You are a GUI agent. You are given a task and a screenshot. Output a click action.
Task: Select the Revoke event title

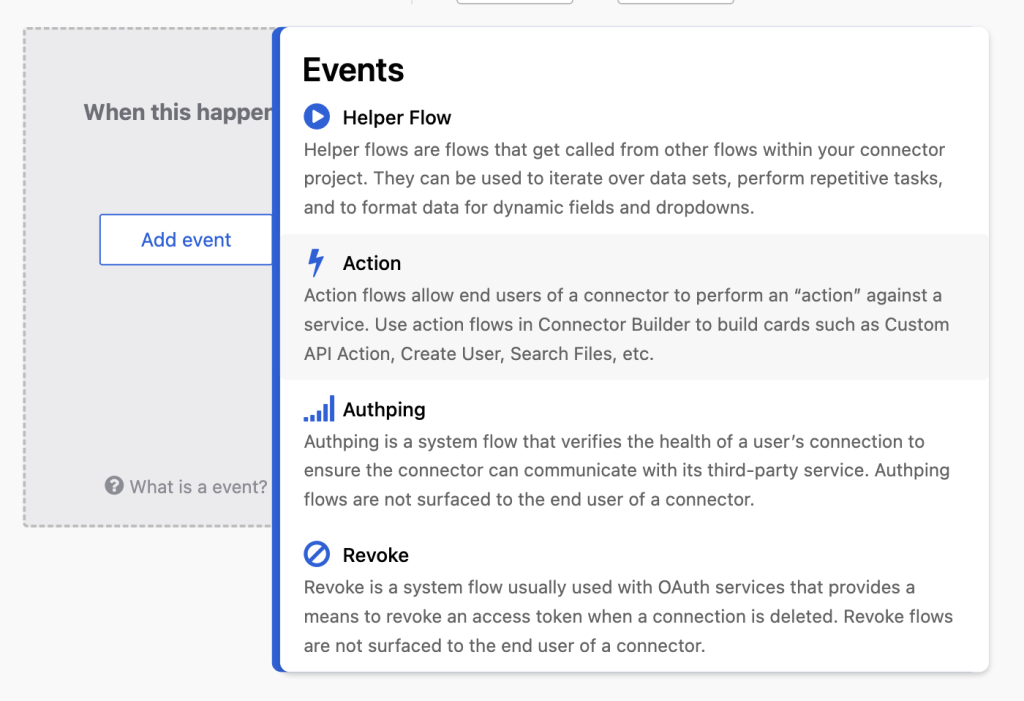click(x=376, y=555)
